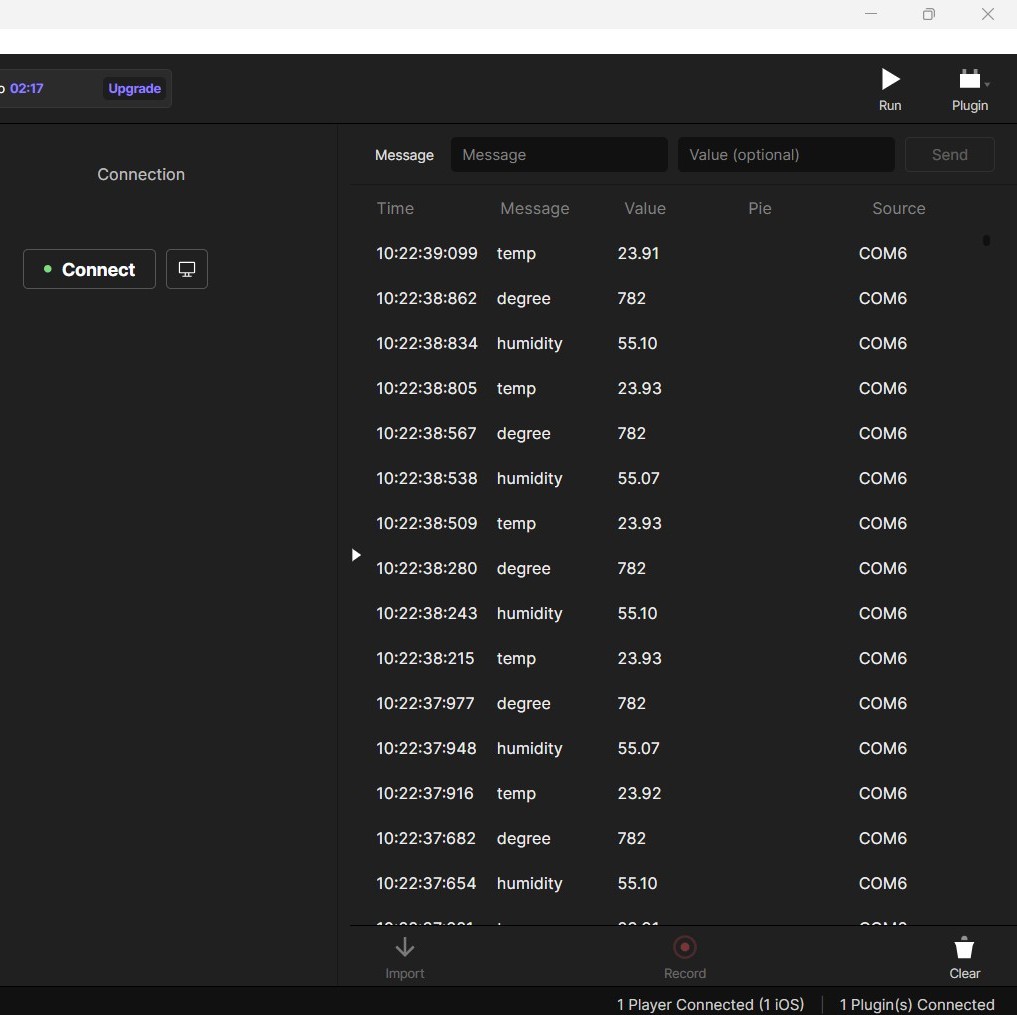Image resolution: width=1017 pixels, height=1015 pixels.
Task: Click the purple Upgrade link
Action: pos(135,89)
